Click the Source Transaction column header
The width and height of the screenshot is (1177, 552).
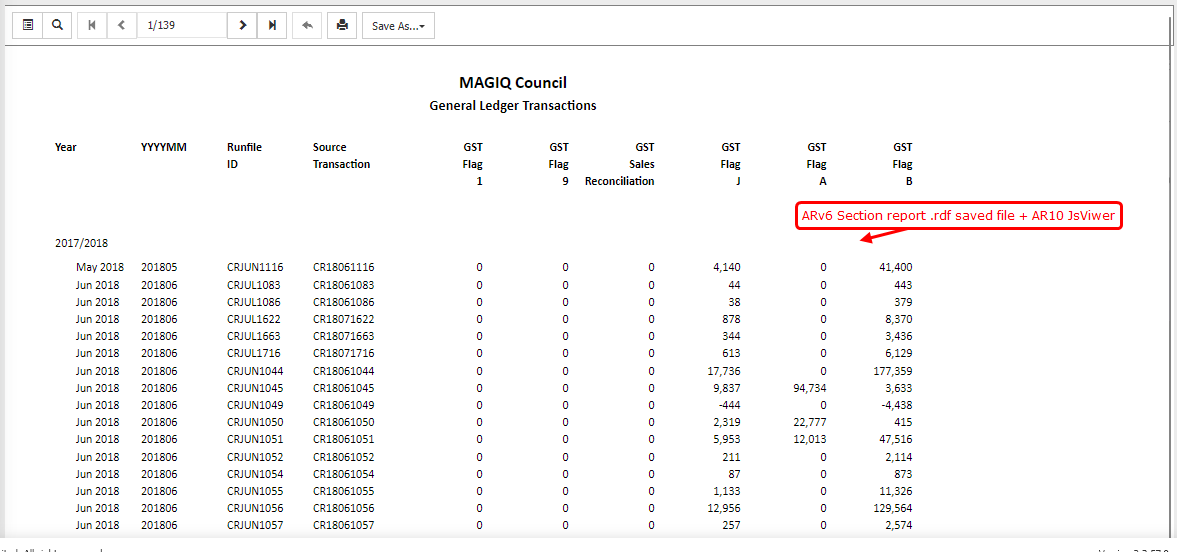(341, 155)
